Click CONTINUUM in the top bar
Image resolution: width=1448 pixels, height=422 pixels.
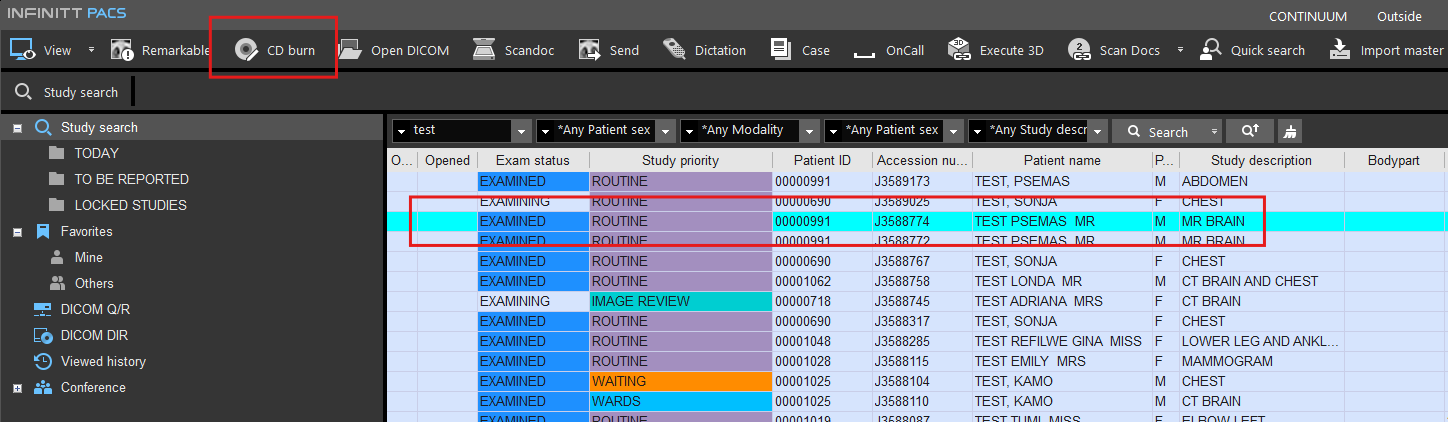pos(1308,16)
